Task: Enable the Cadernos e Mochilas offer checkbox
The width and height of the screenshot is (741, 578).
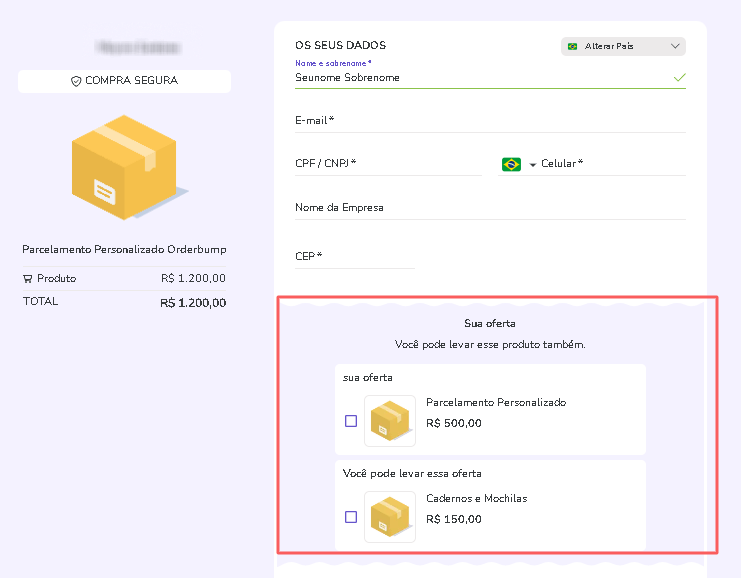Action: [351, 517]
